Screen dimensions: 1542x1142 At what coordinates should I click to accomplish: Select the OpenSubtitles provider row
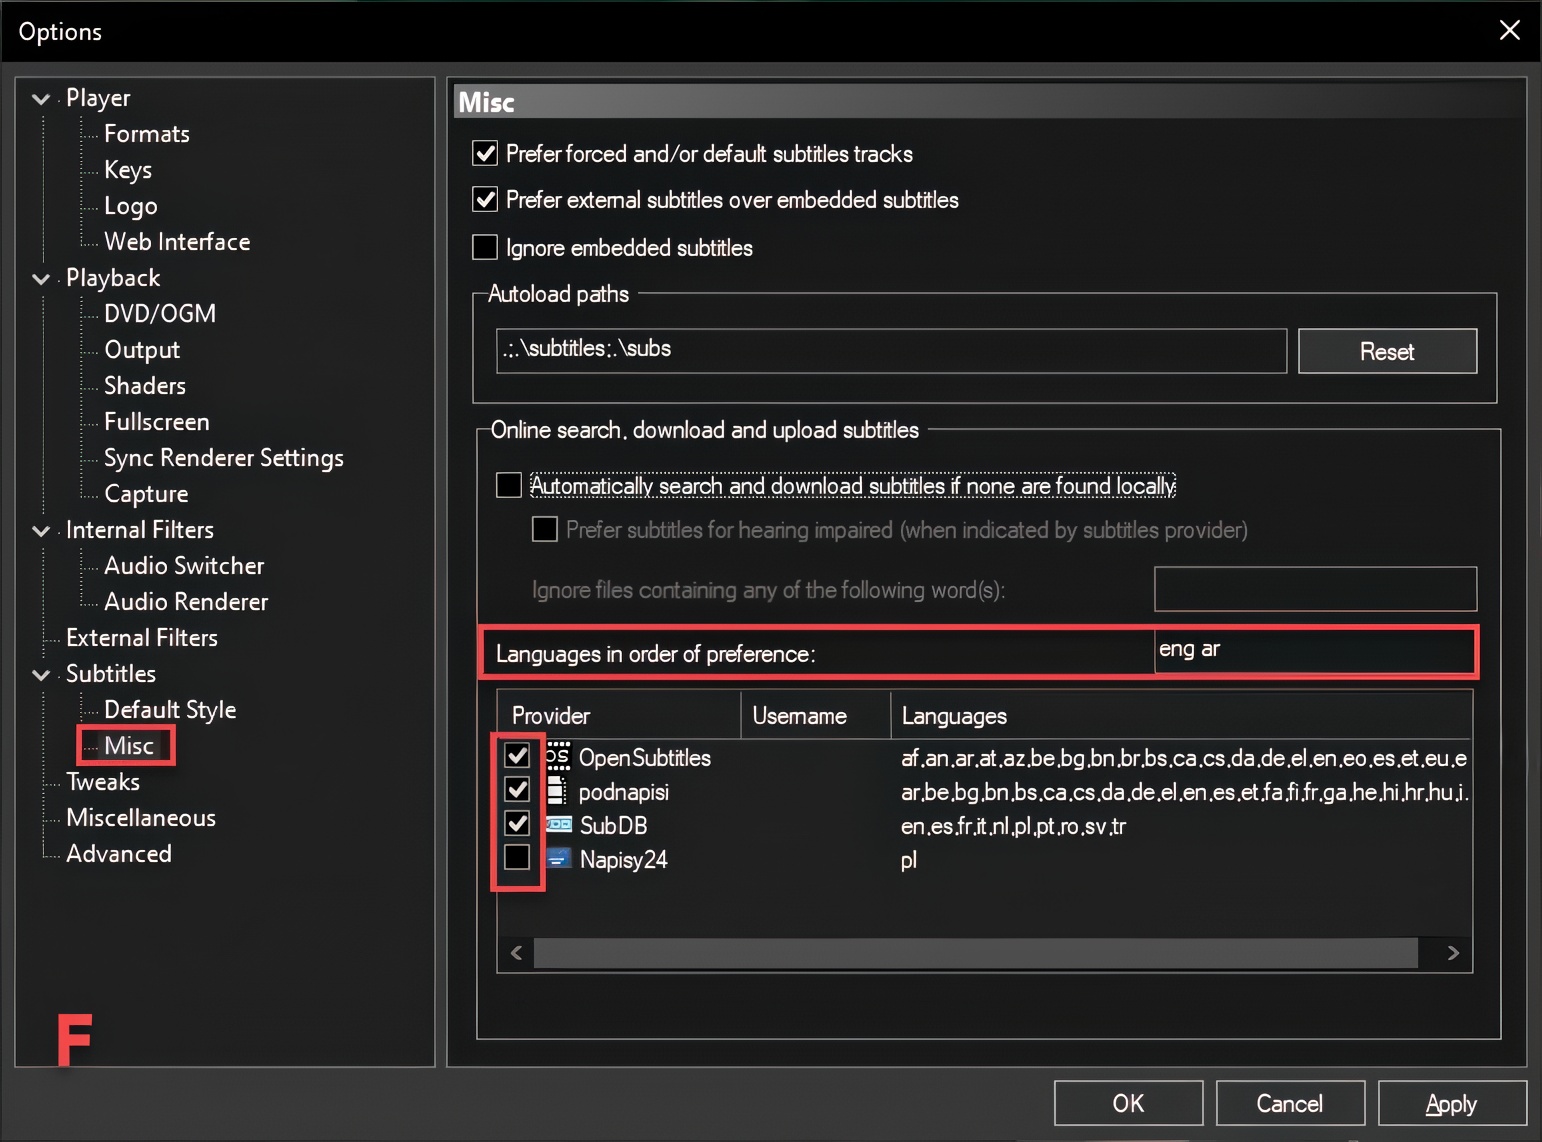click(x=984, y=758)
